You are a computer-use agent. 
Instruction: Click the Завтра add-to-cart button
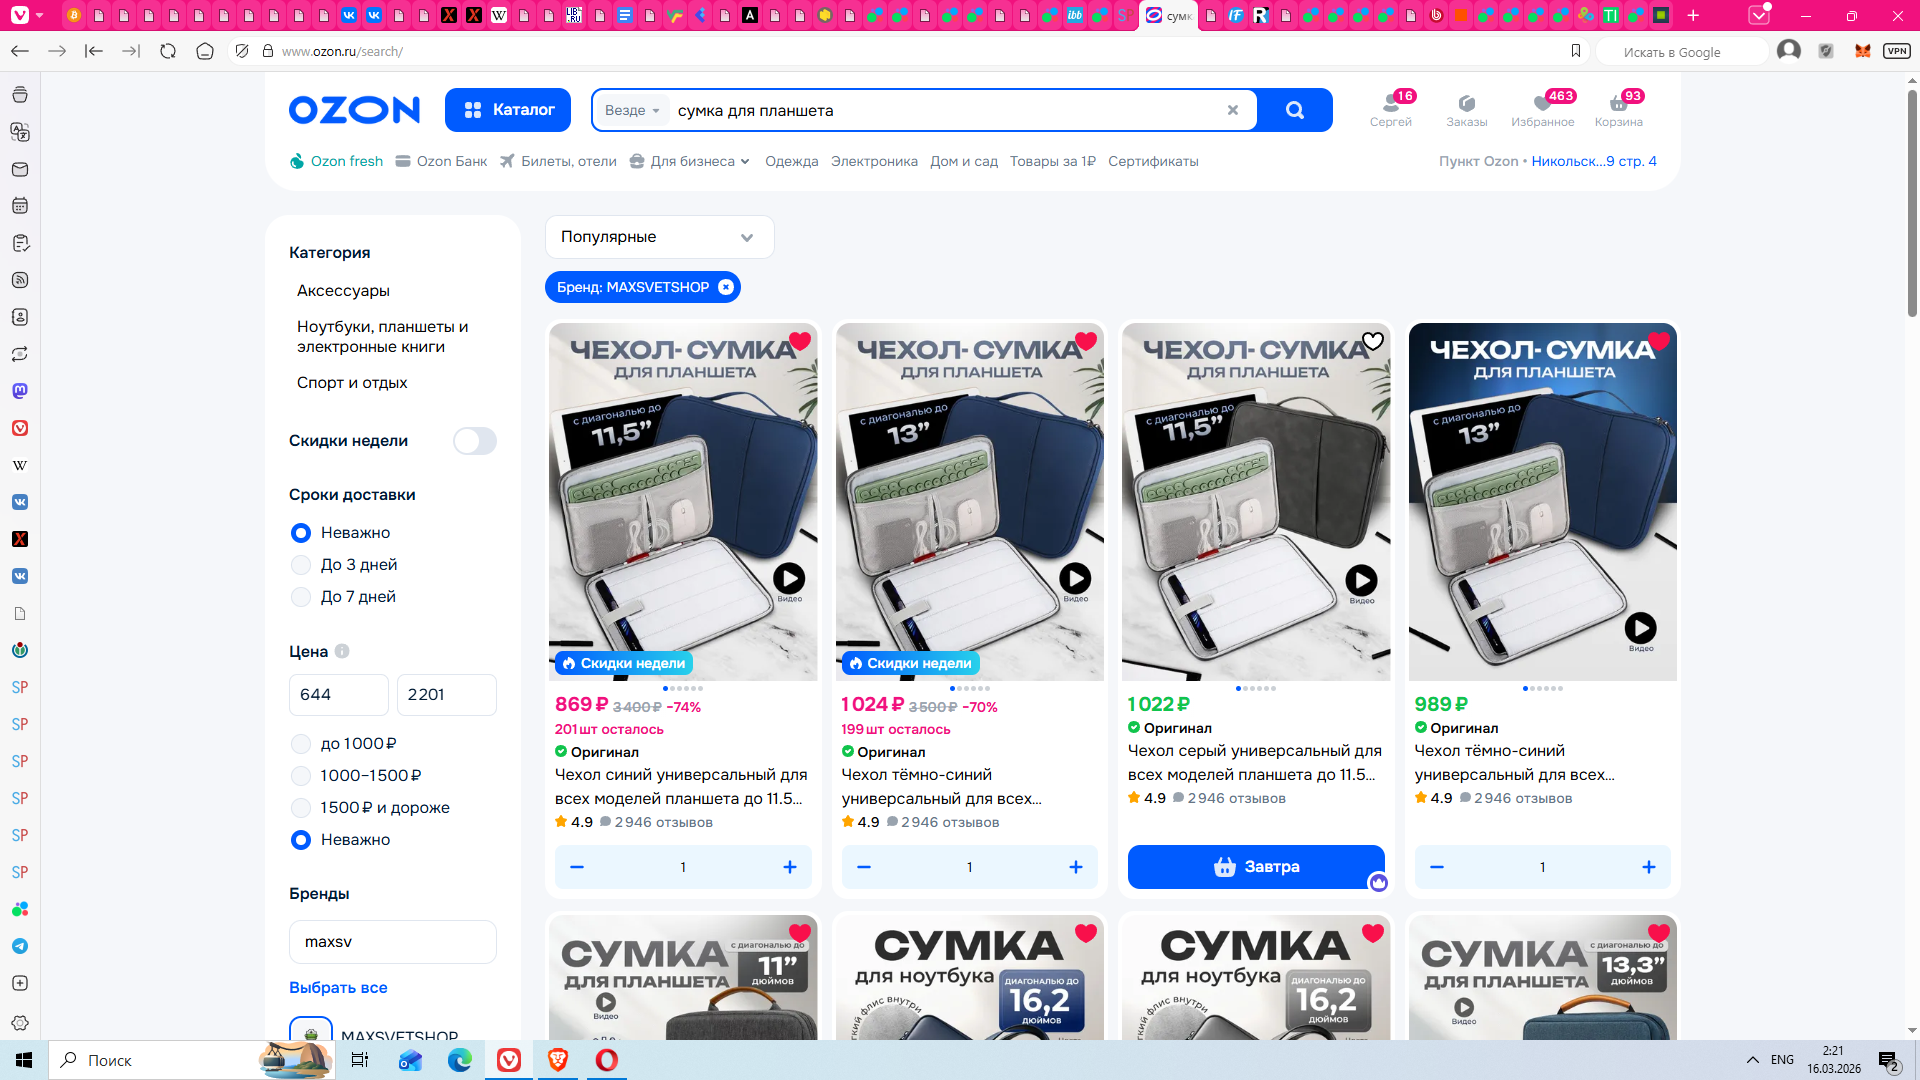[x=1255, y=867]
